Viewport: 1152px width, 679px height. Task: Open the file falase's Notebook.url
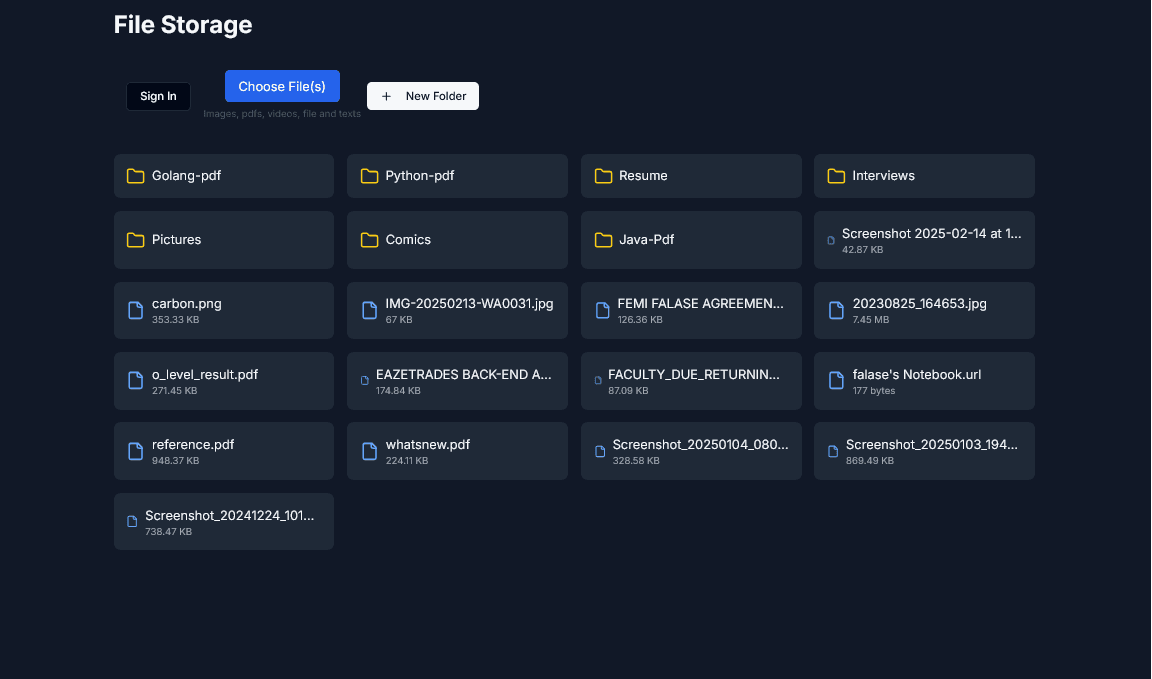(x=922, y=380)
